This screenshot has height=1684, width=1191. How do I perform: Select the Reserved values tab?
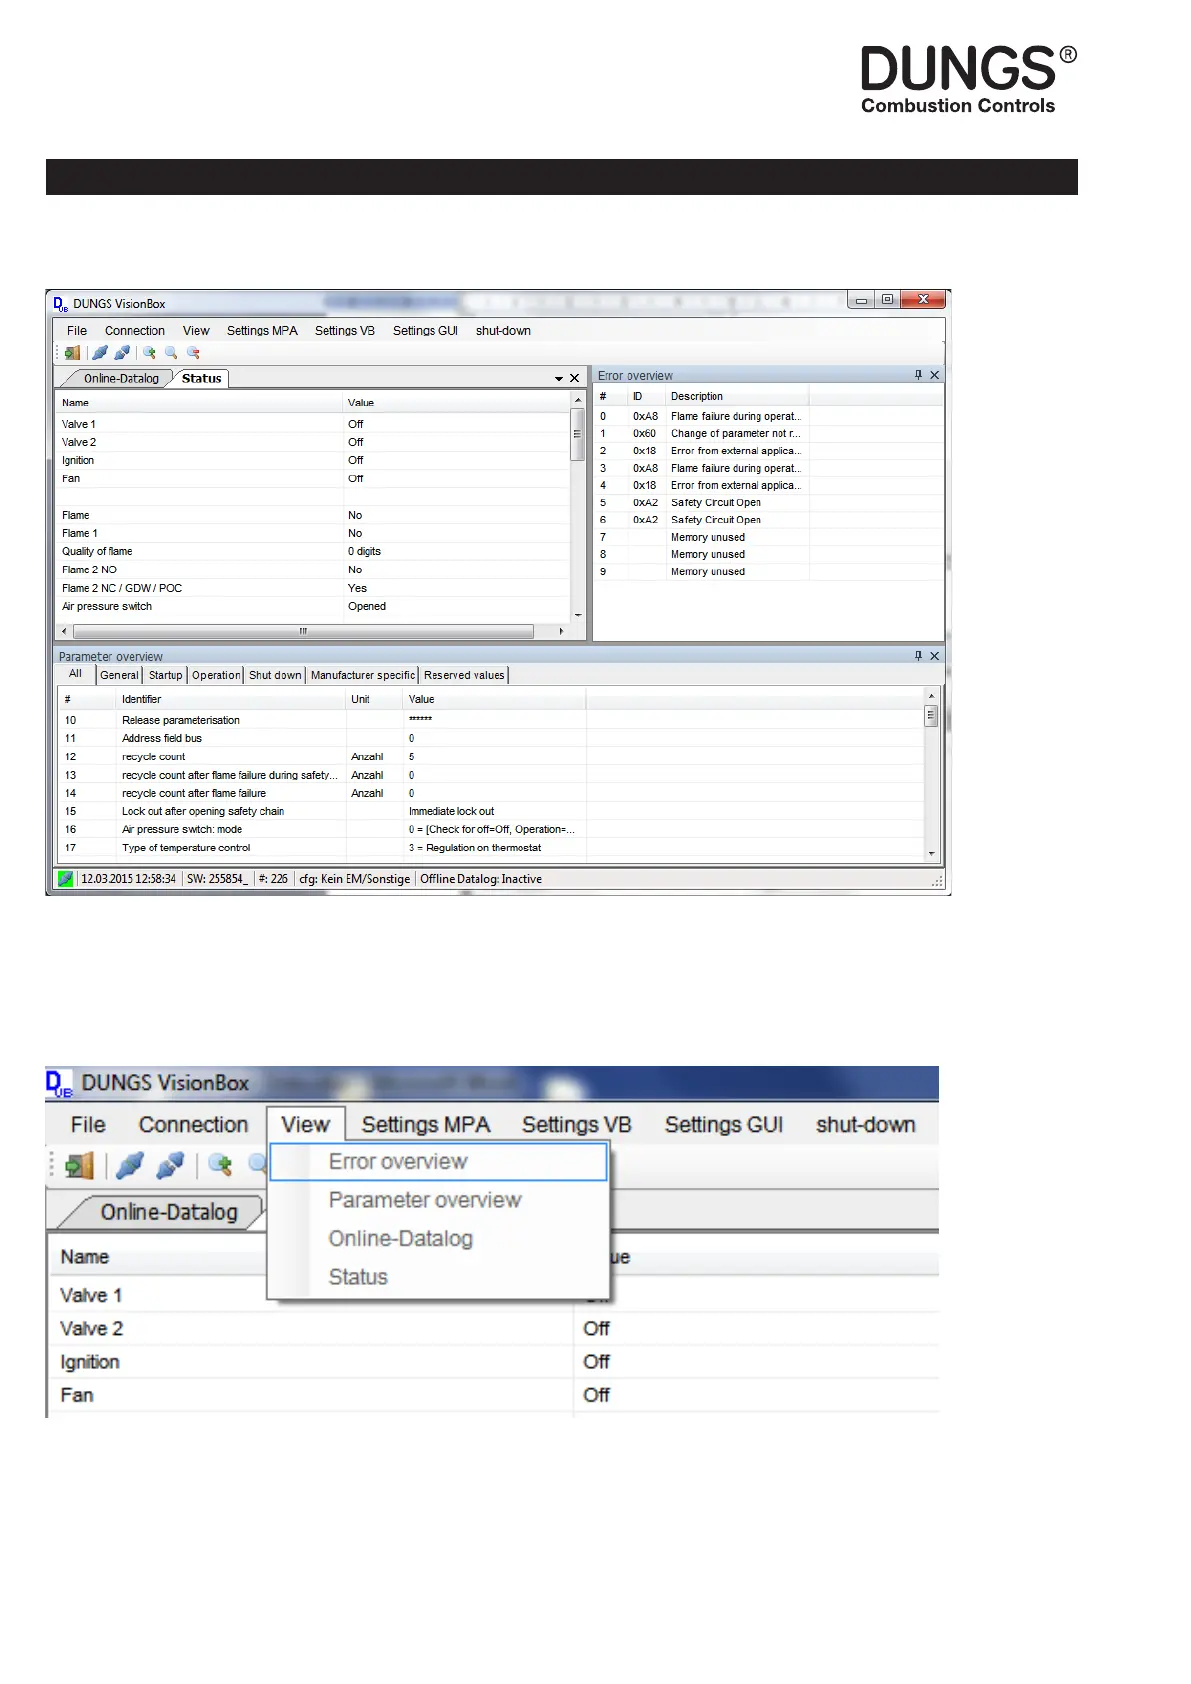tap(464, 675)
